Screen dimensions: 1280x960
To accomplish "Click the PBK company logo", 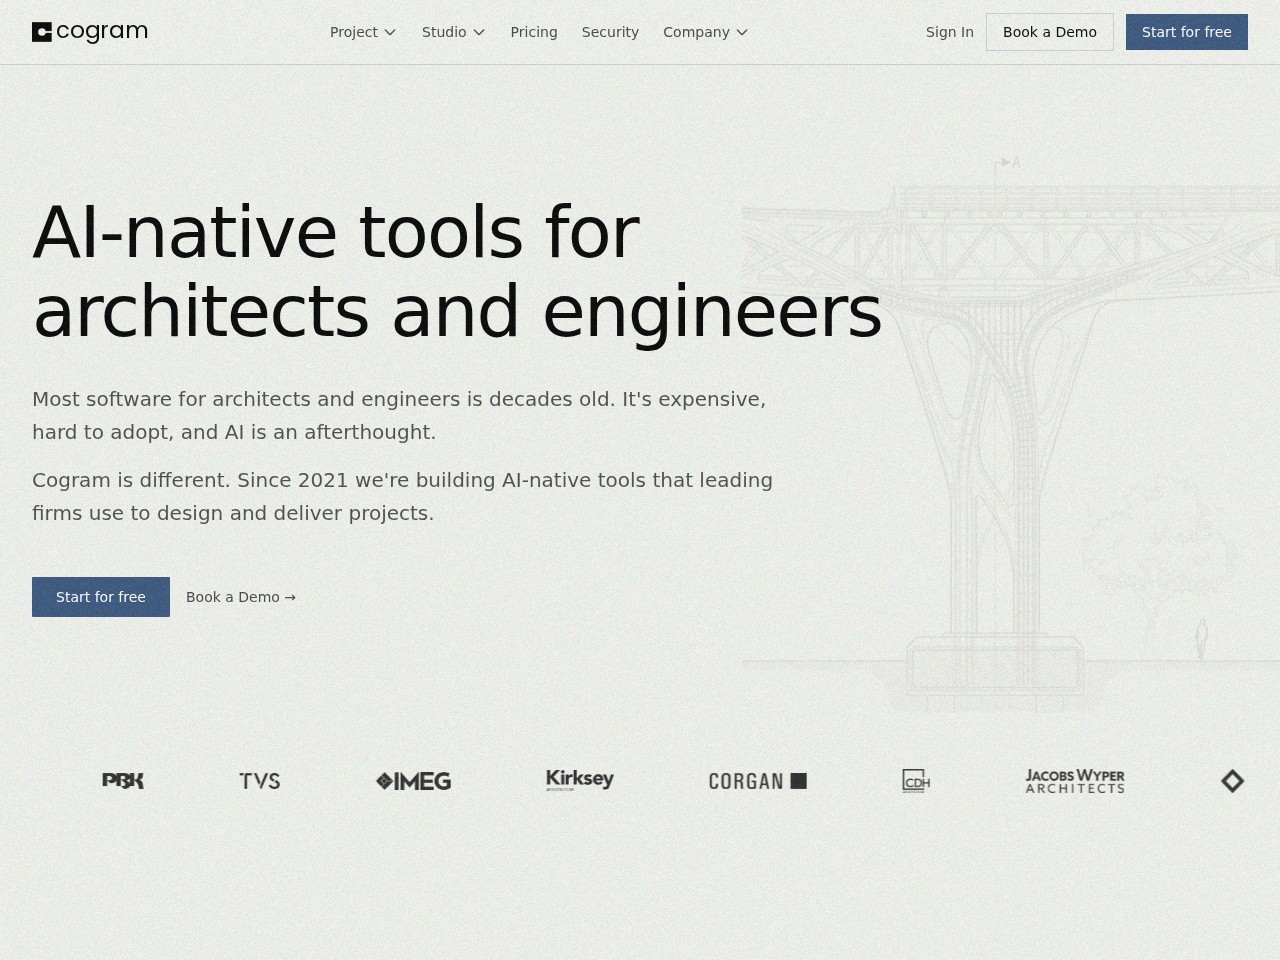I will [123, 781].
